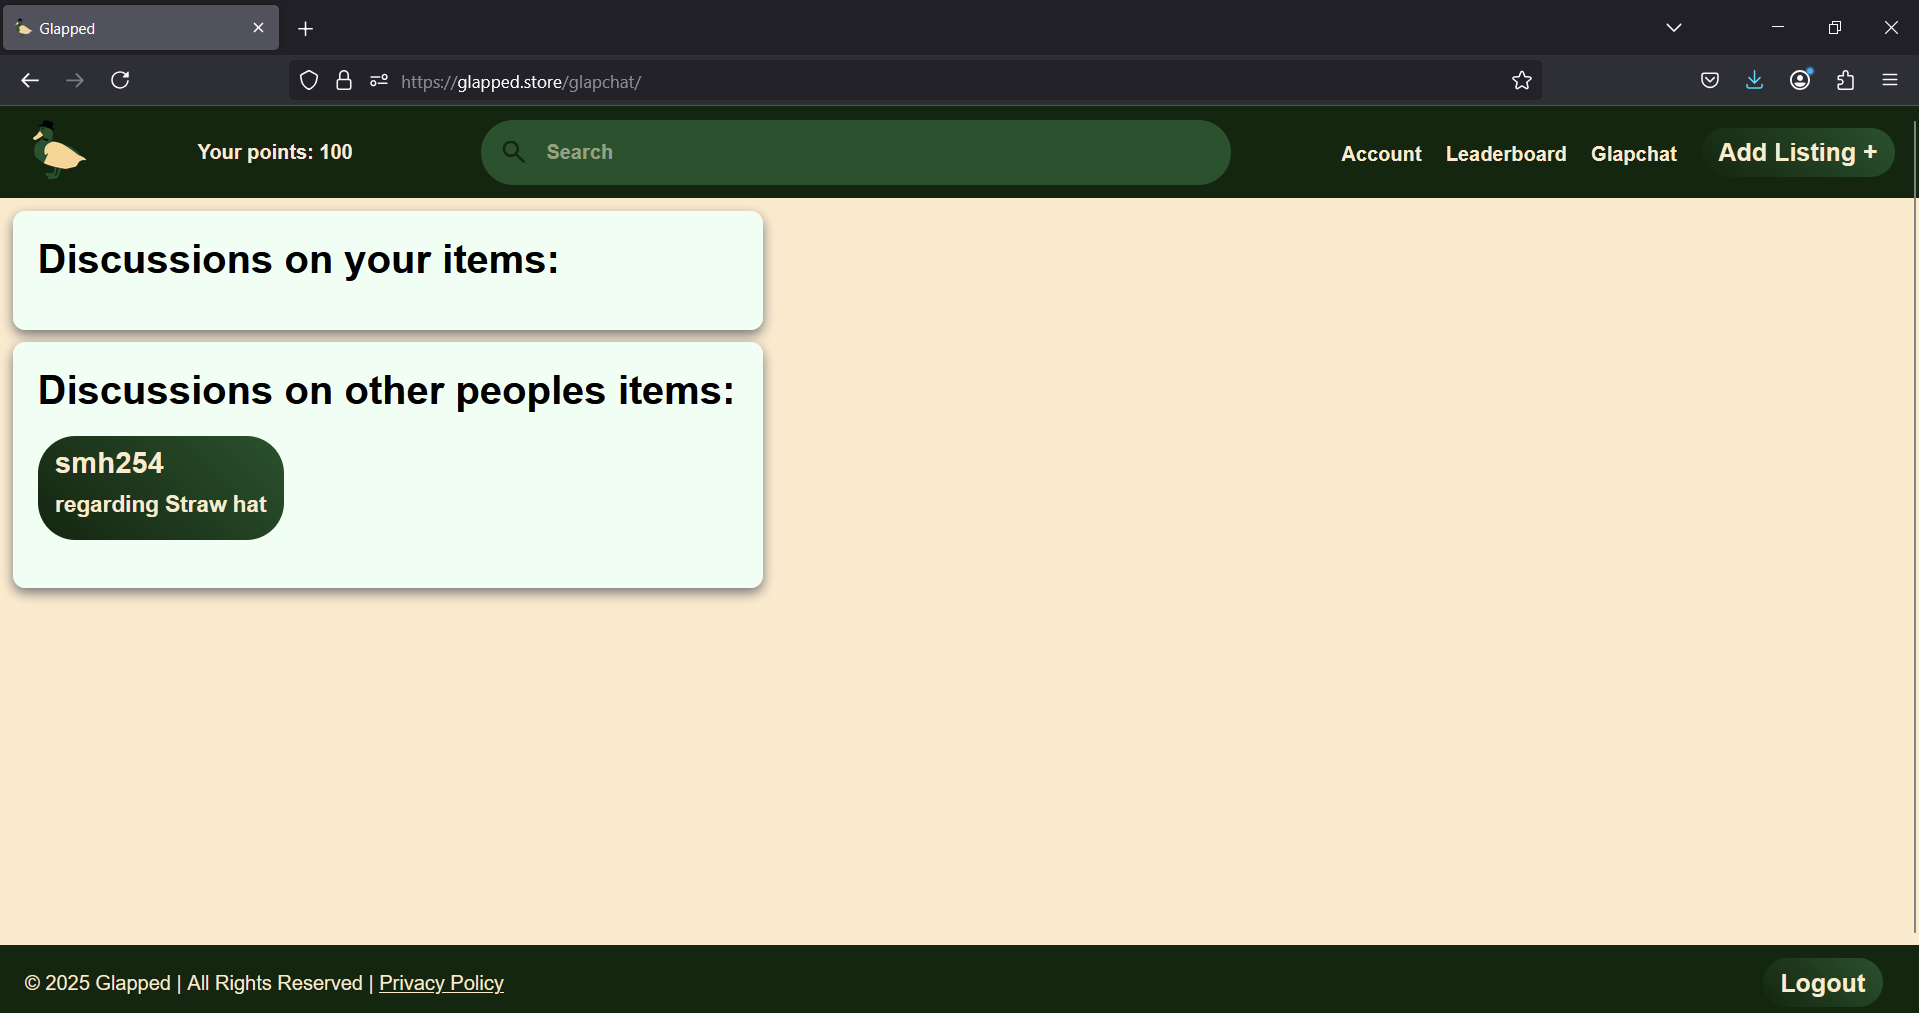
Task: Select the Glapped browser tab
Action: [141, 28]
